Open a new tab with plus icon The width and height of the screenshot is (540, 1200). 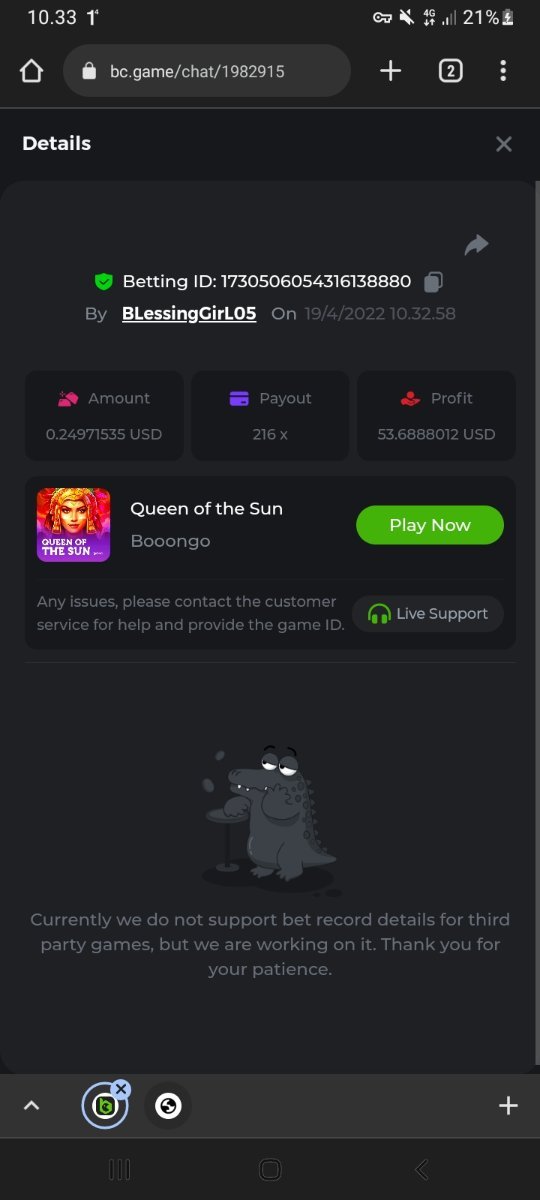pyautogui.click(x=391, y=70)
